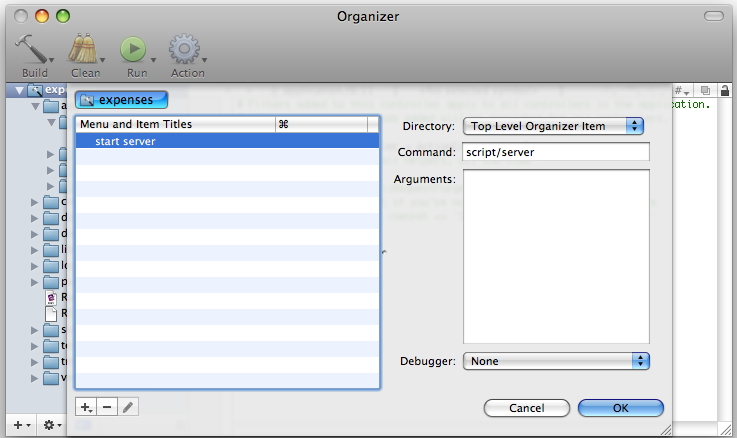Click the lock icon in editor bar
The width and height of the screenshot is (737, 438).
pos(725,90)
